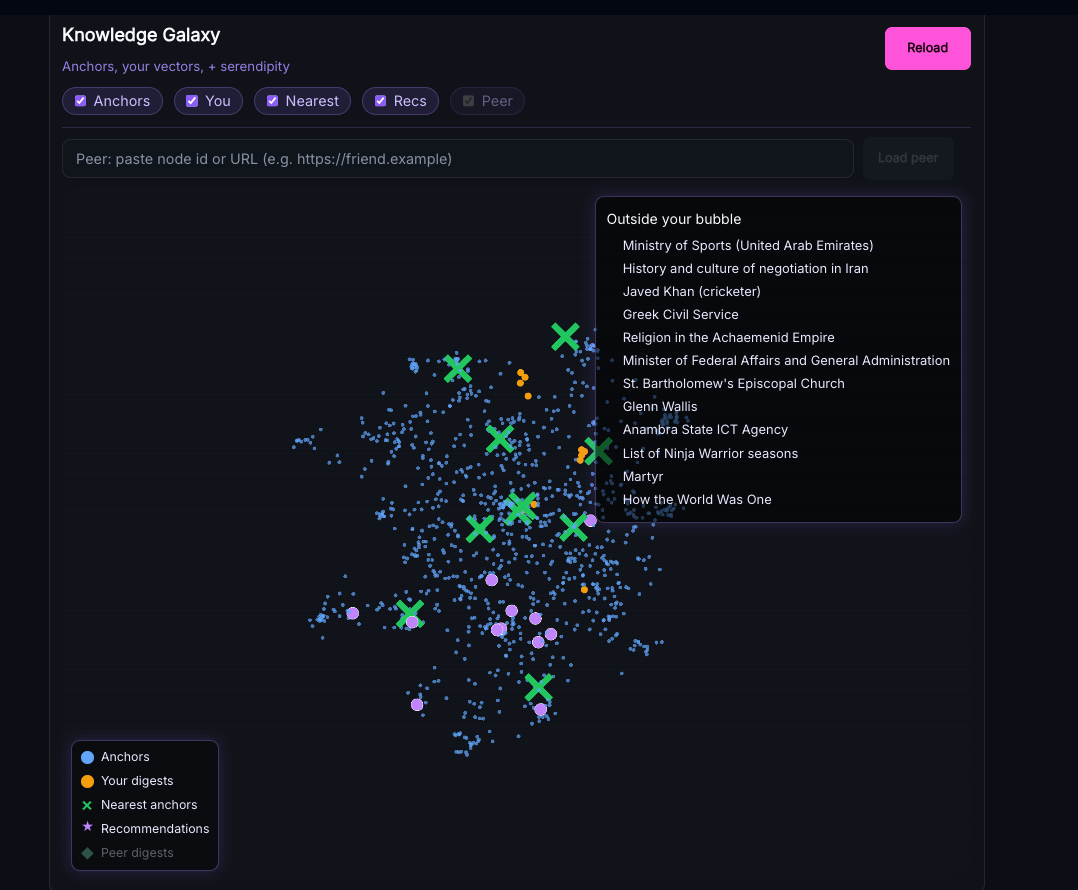
Task: Click the Load peer button
Action: pyautogui.click(x=907, y=158)
